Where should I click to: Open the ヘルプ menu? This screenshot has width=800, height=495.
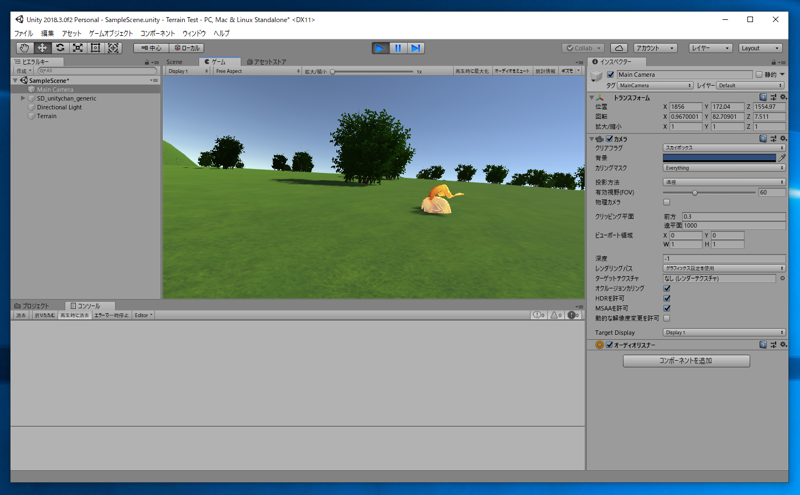coord(221,33)
